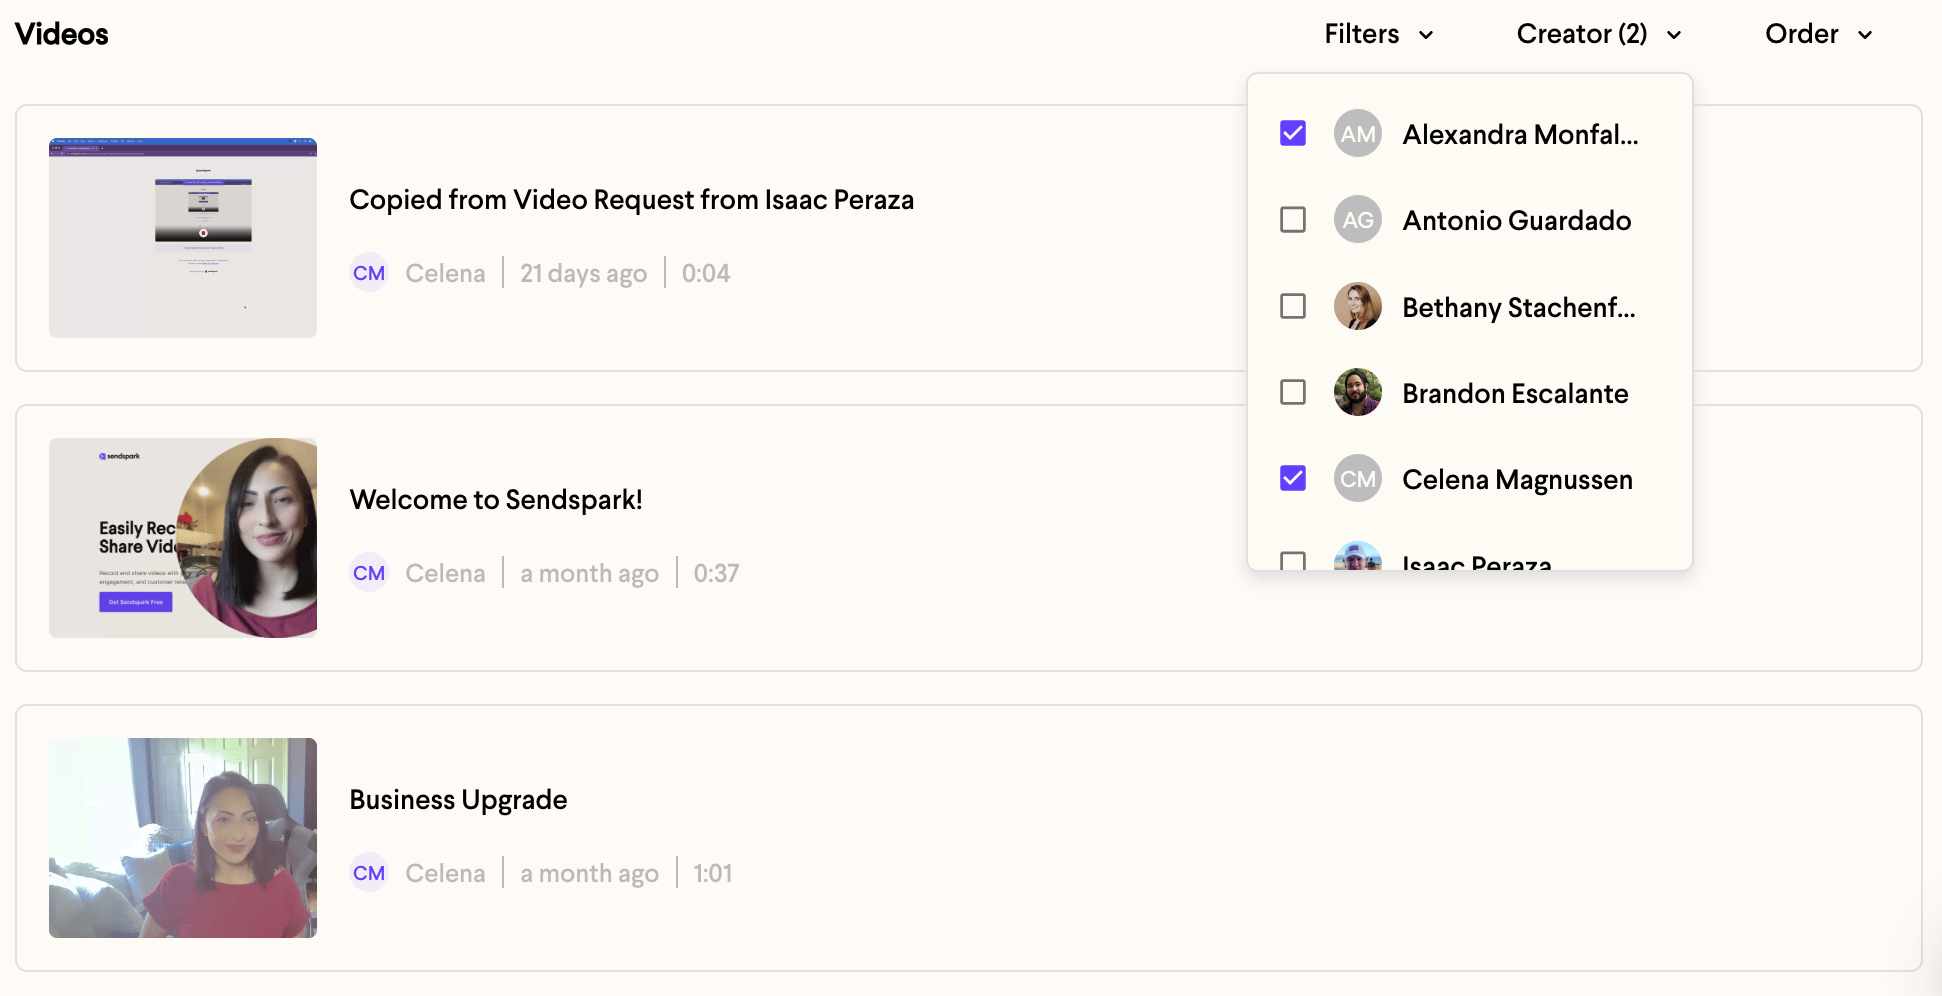Select Brandon Escalante name in list

(1515, 393)
